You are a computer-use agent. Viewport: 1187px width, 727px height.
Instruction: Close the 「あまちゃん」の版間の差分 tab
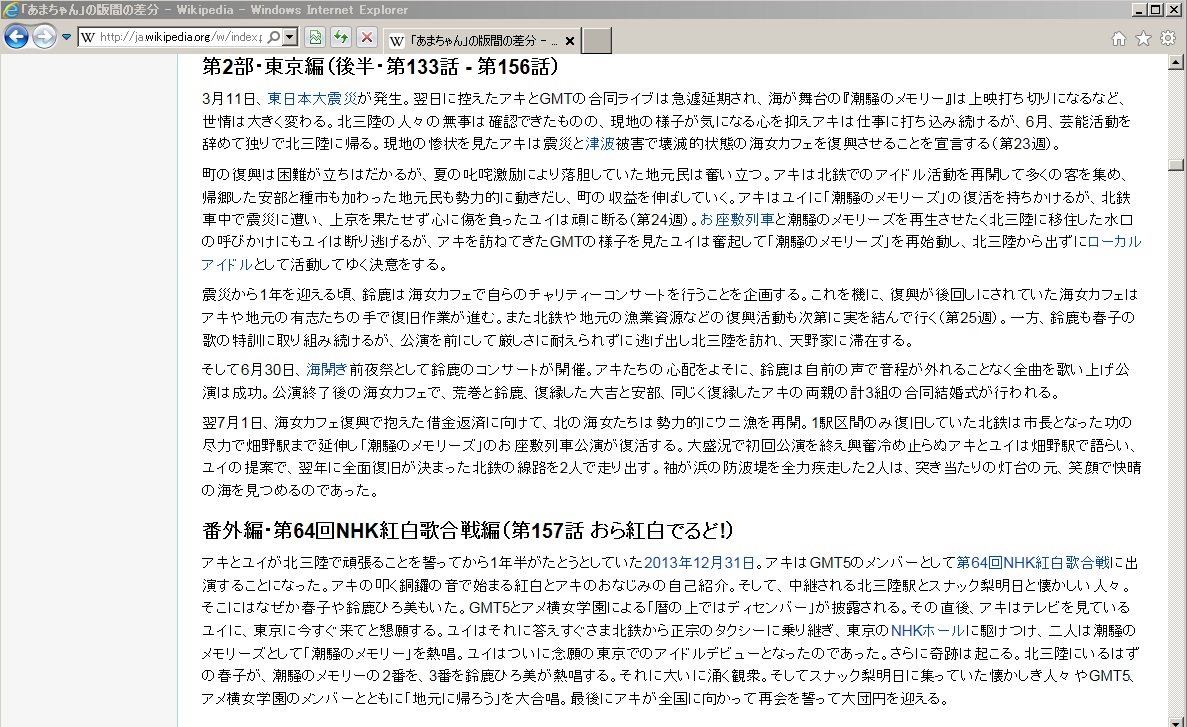pyautogui.click(x=569, y=41)
